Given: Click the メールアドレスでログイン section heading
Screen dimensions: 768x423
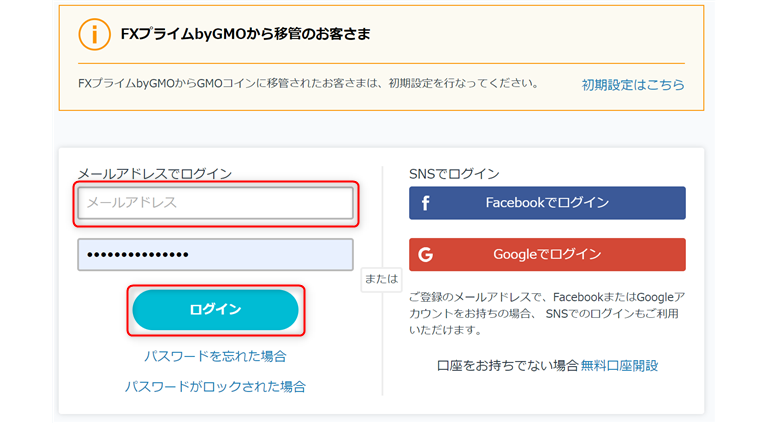Looking at the screenshot, I should (x=155, y=174).
